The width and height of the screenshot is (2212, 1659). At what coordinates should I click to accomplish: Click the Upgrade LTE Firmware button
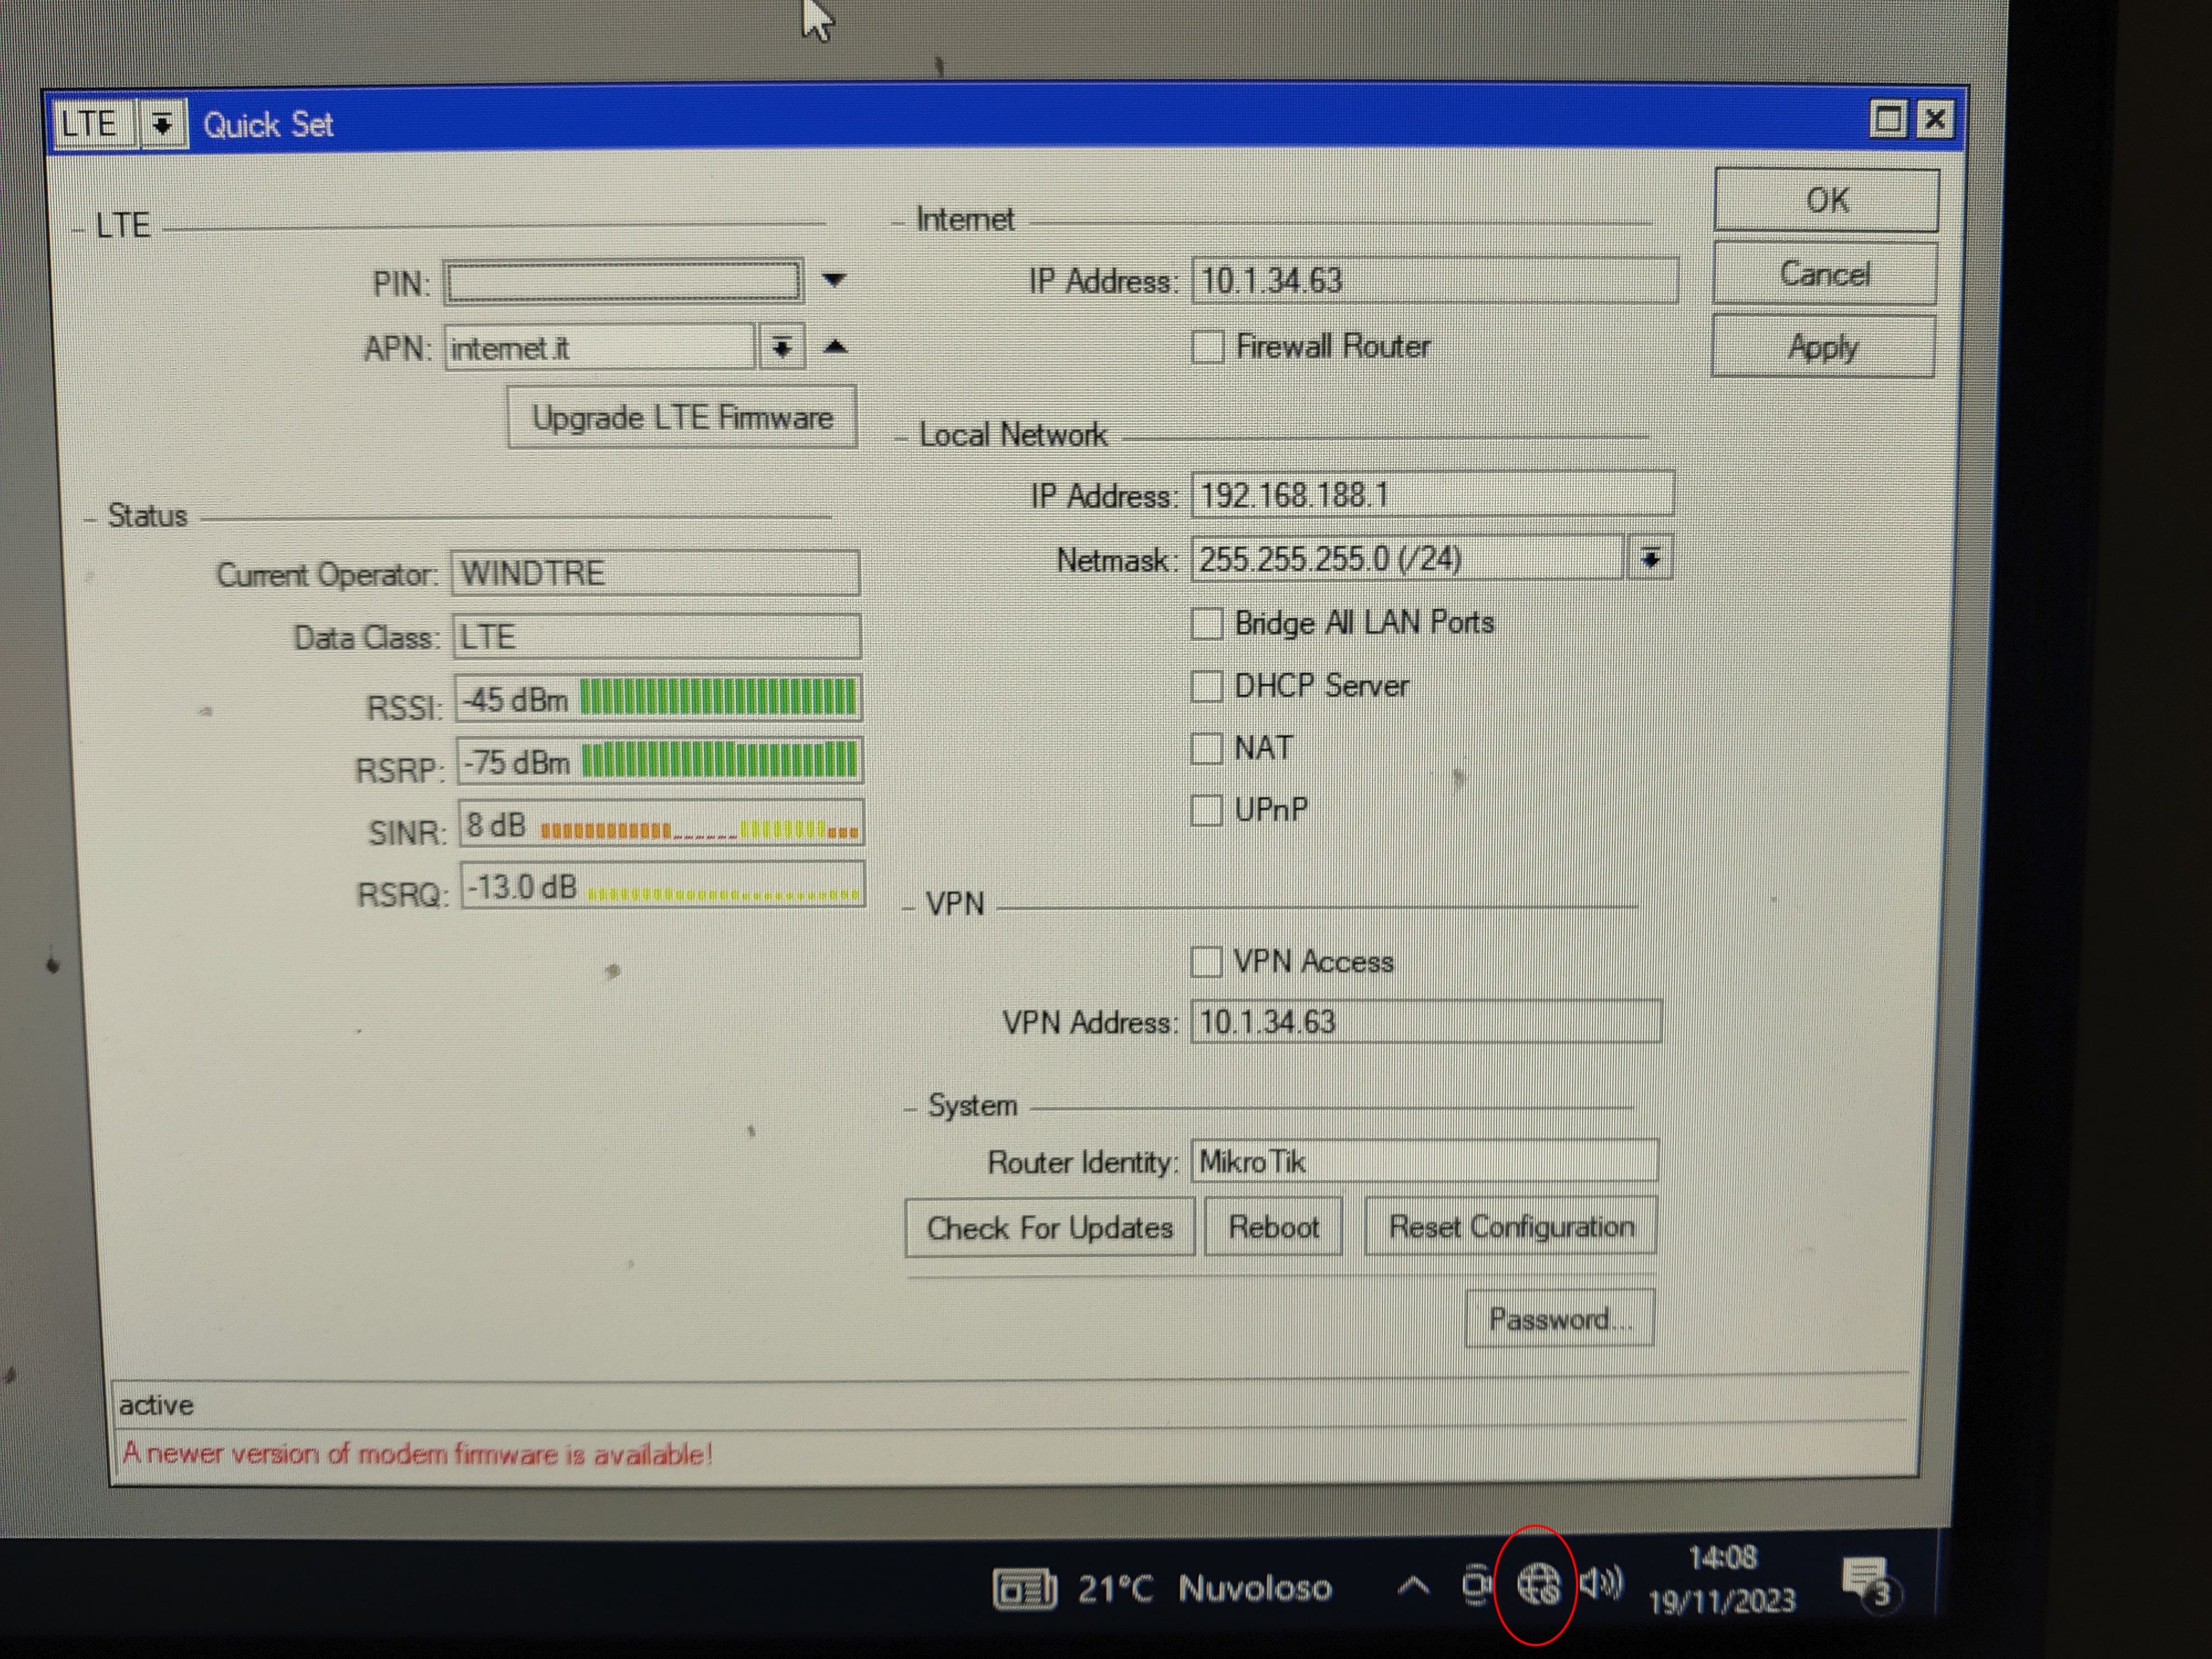pos(682,417)
